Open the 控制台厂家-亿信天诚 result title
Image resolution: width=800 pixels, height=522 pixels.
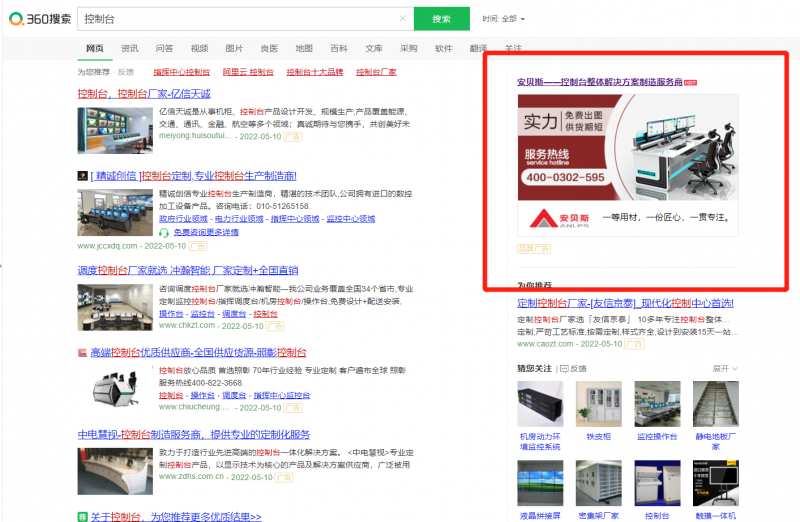coord(144,93)
